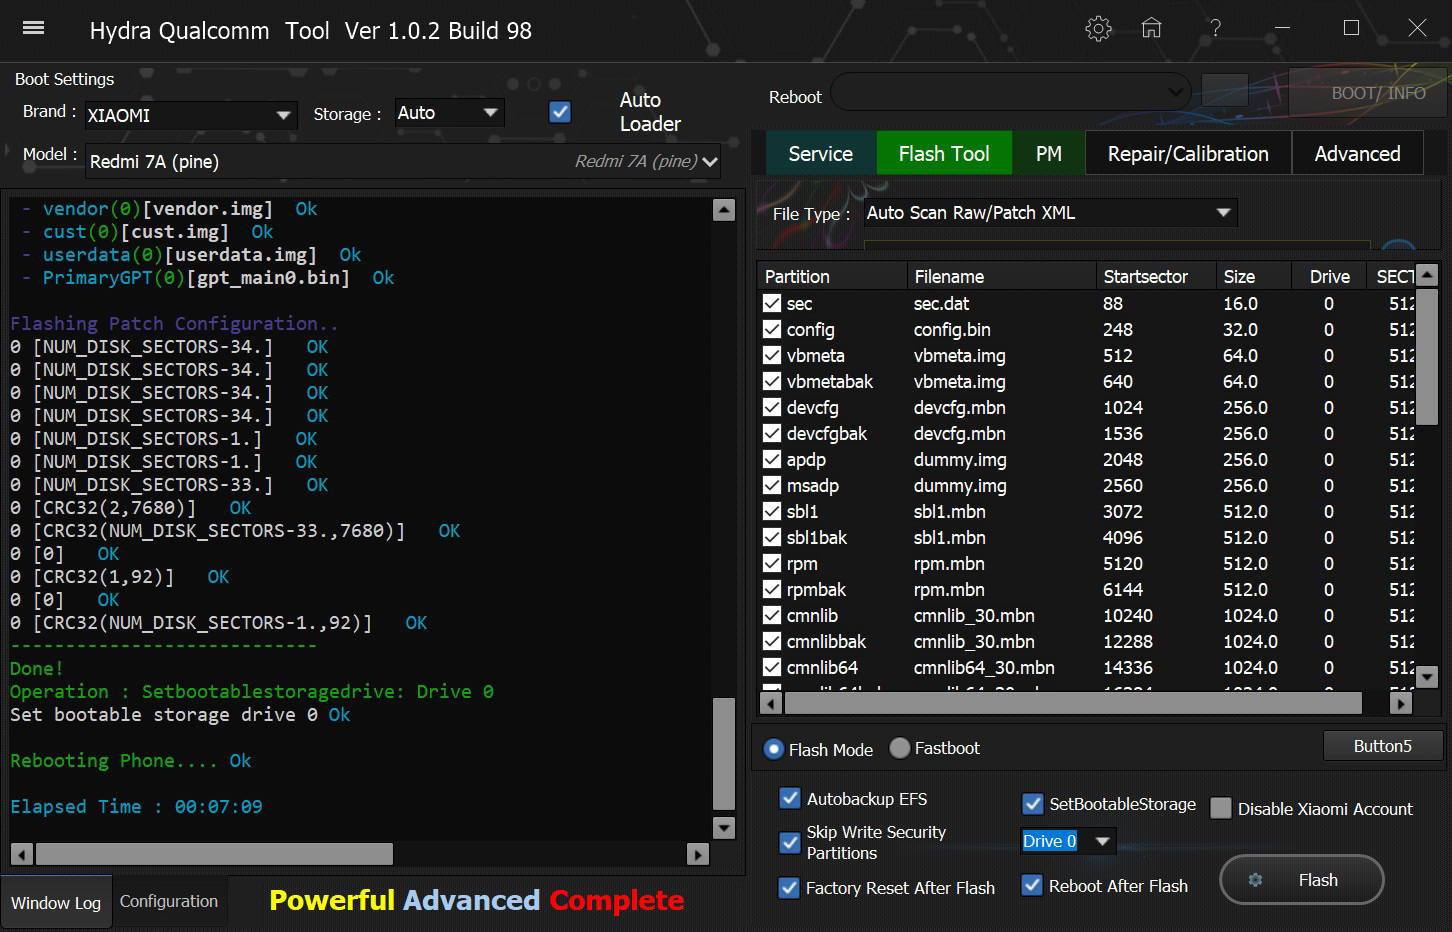1452x932 pixels.
Task: Open the Advanced tab
Action: coord(1357,153)
